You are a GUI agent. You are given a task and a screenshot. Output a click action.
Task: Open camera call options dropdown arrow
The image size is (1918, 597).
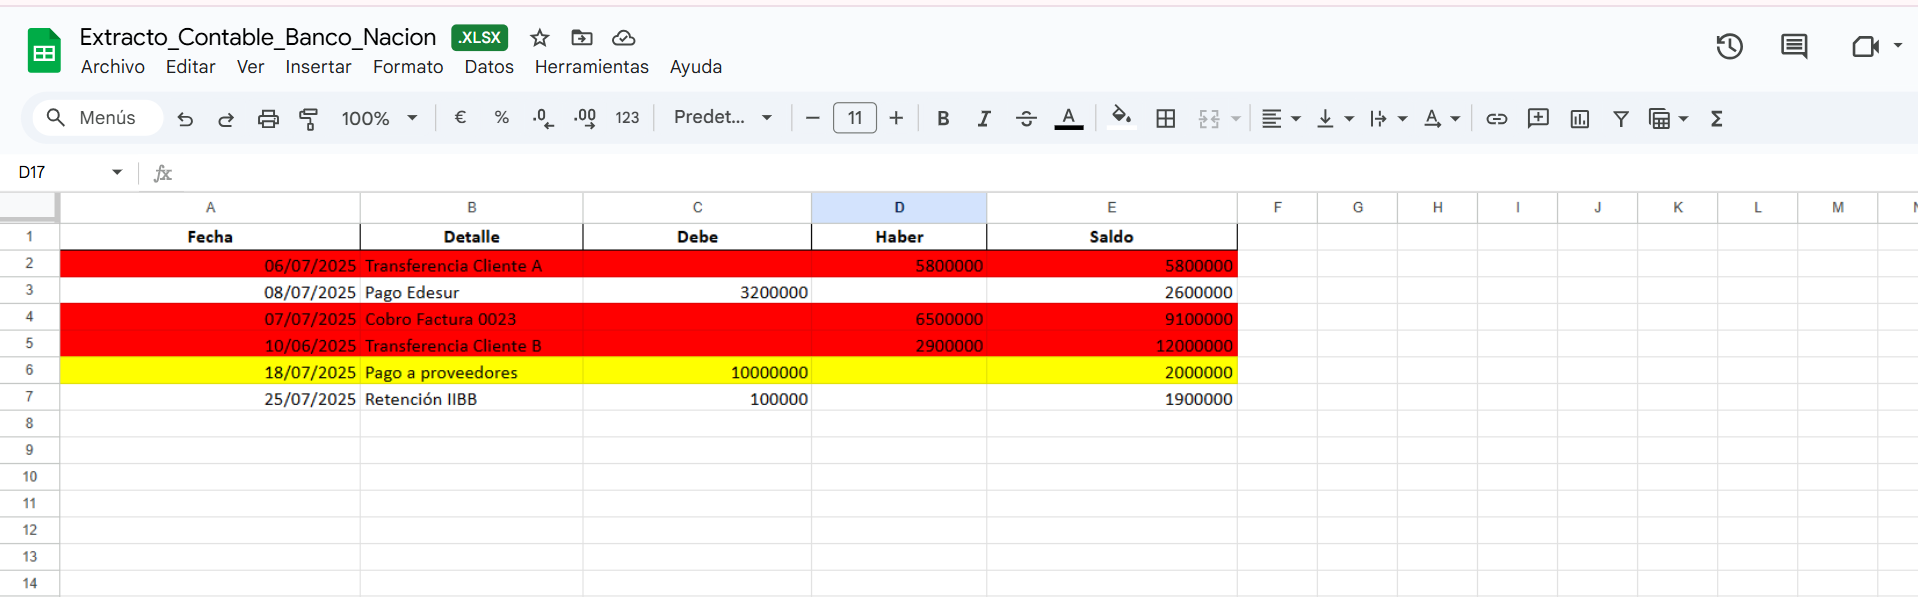coord(1897,46)
